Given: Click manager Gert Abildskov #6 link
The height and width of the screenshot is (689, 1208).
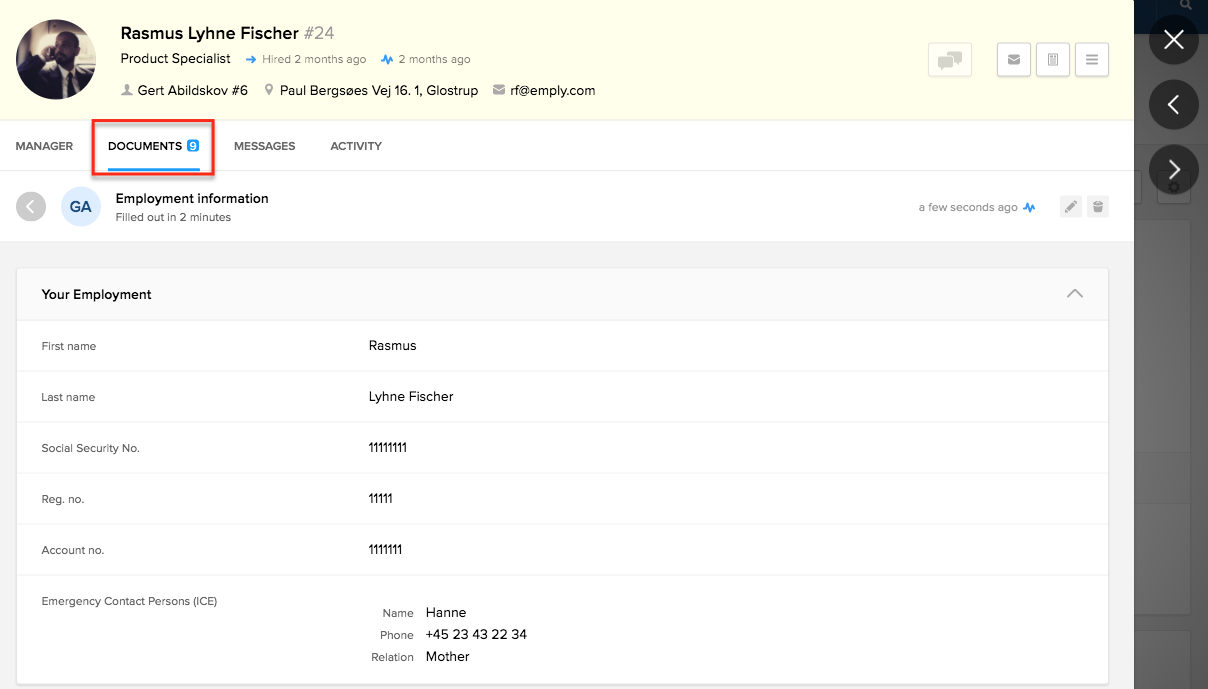Looking at the screenshot, I should (x=192, y=90).
